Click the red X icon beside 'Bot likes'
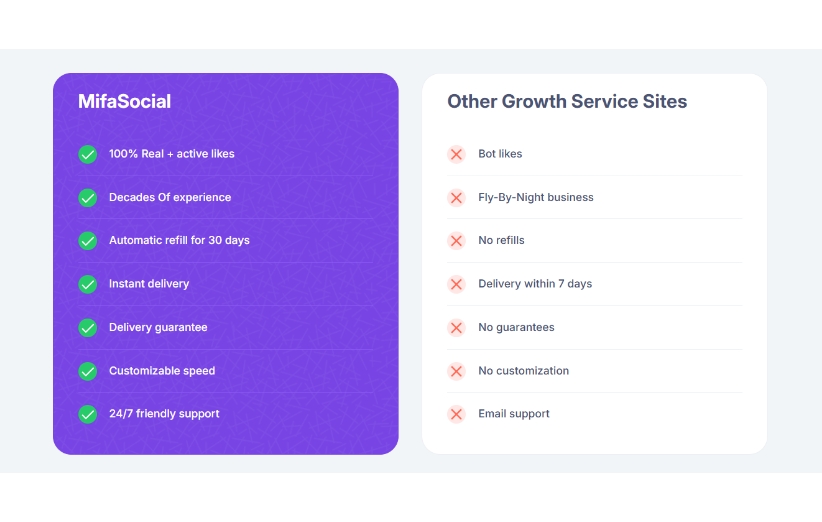The width and height of the screenshot is (822, 522). point(456,154)
